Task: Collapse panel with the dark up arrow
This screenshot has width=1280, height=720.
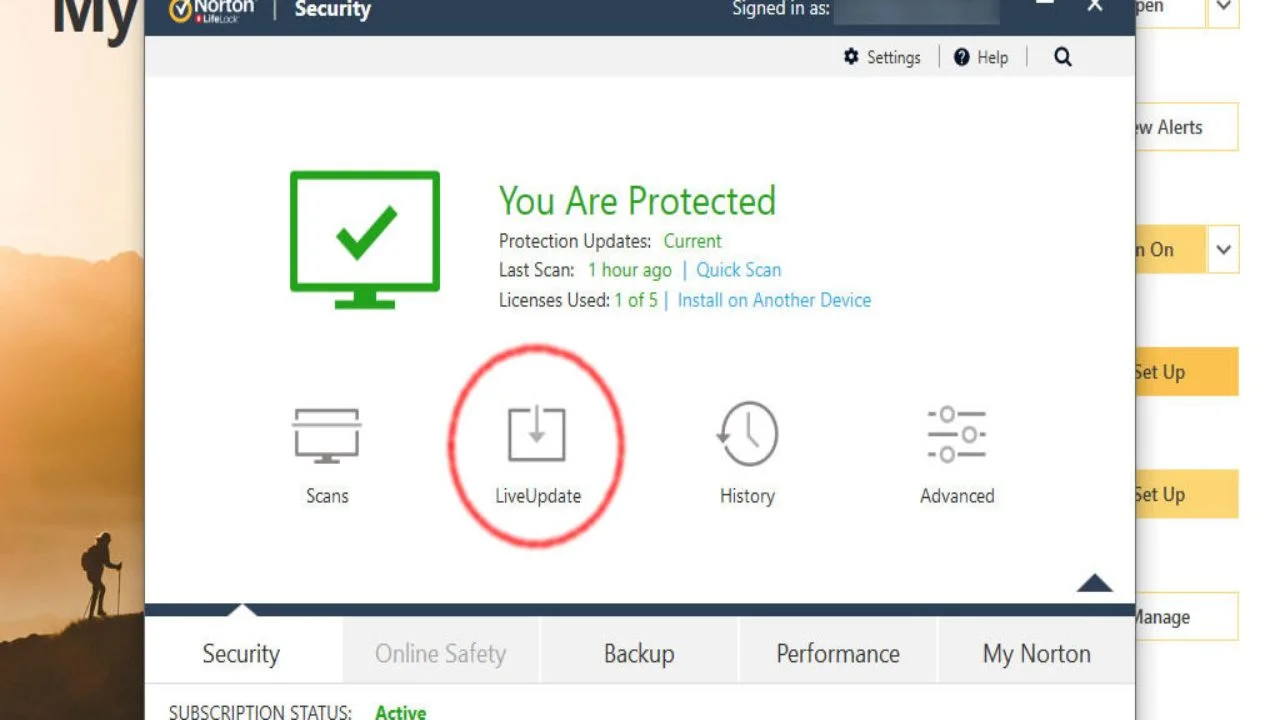Action: click(x=1094, y=583)
